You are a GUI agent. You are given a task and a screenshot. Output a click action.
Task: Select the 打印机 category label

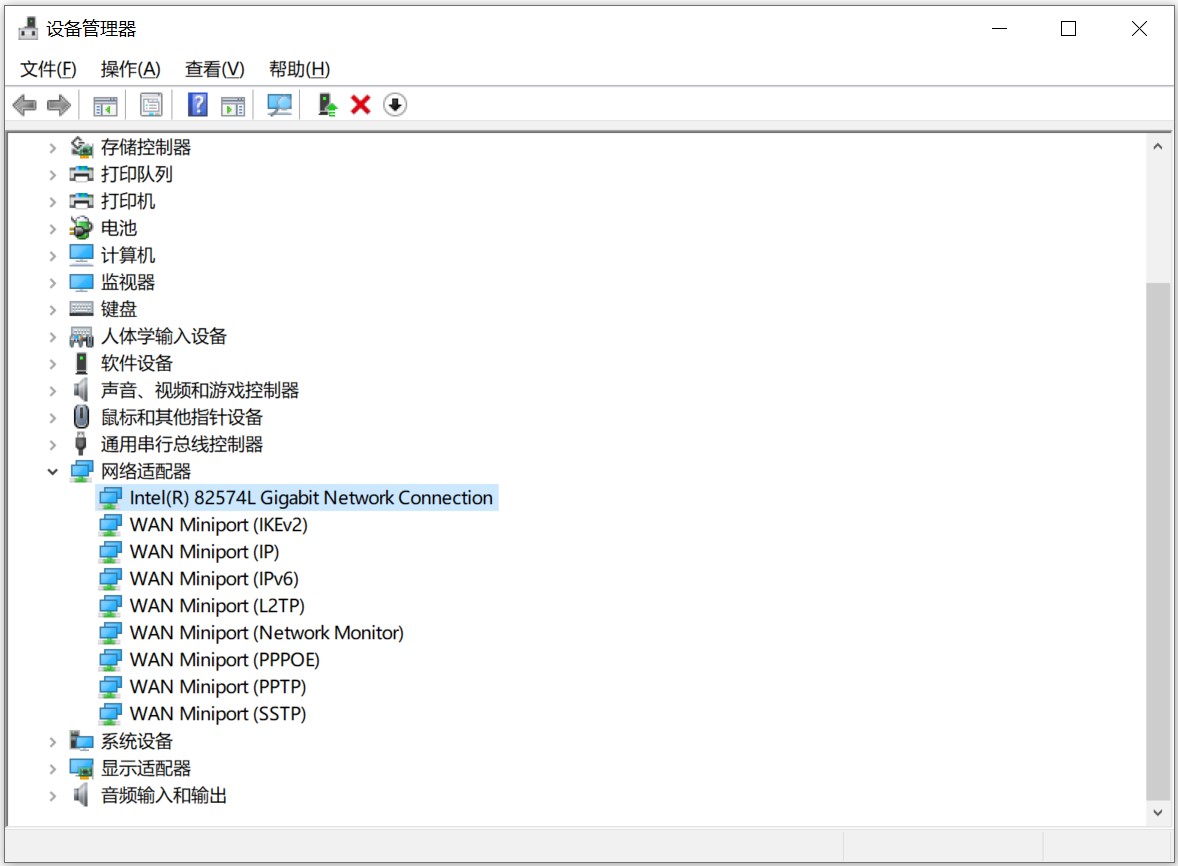coord(128,201)
